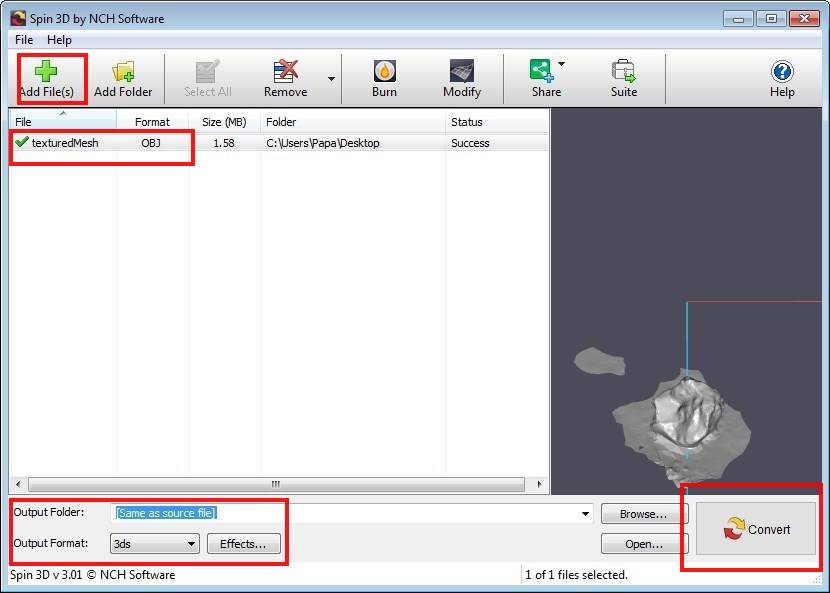830x593 pixels.
Task: Open the File menu
Action: (x=24, y=40)
